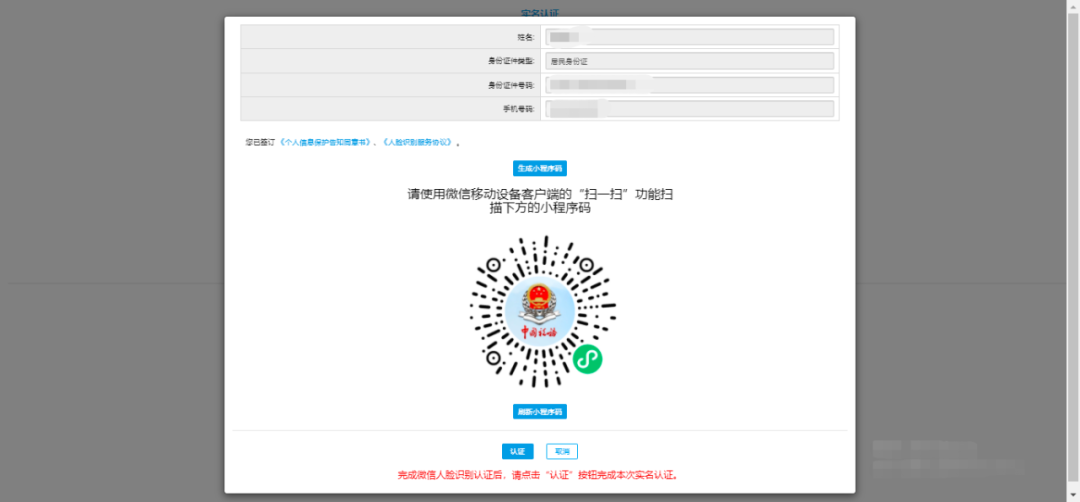Click the 生成小程序码 button

point(539,168)
